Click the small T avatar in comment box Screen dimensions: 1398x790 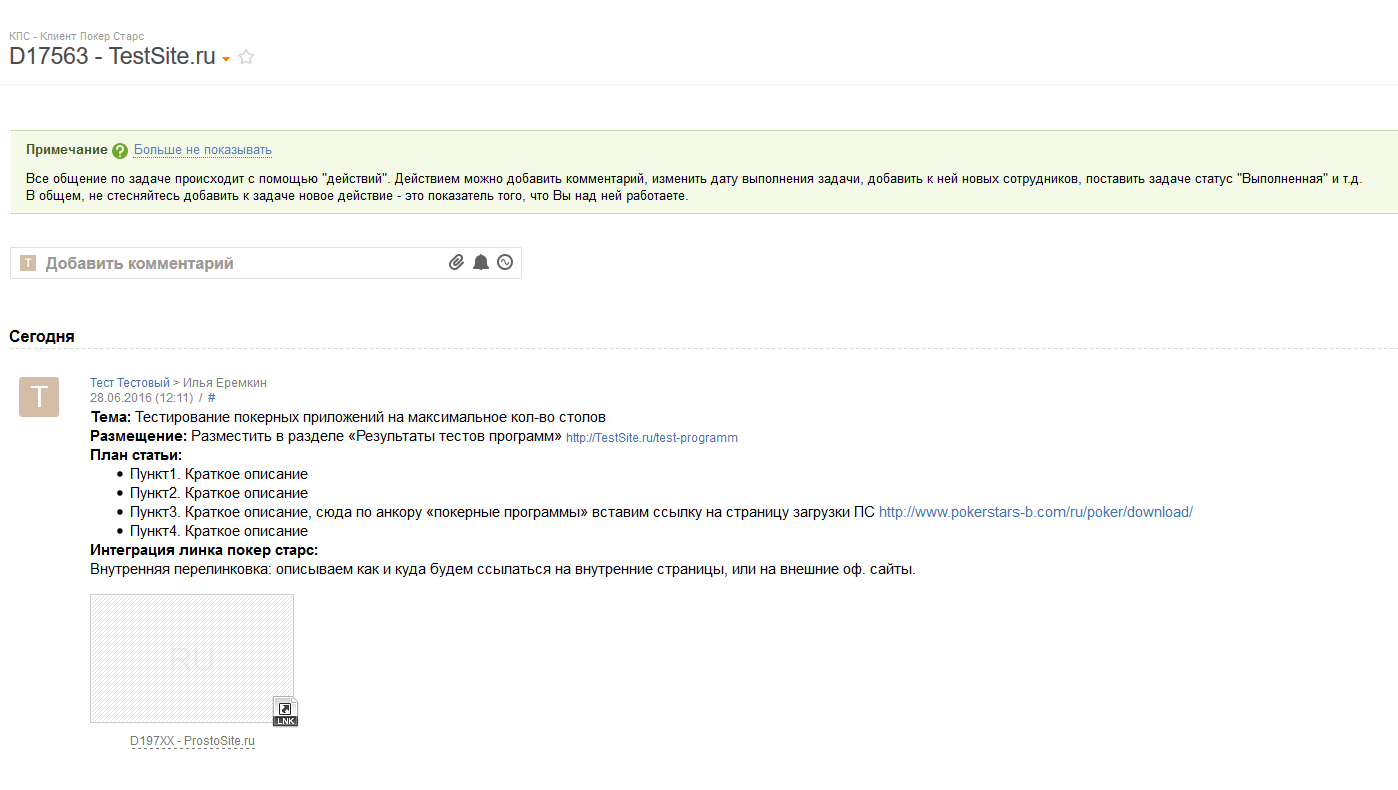tap(28, 263)
